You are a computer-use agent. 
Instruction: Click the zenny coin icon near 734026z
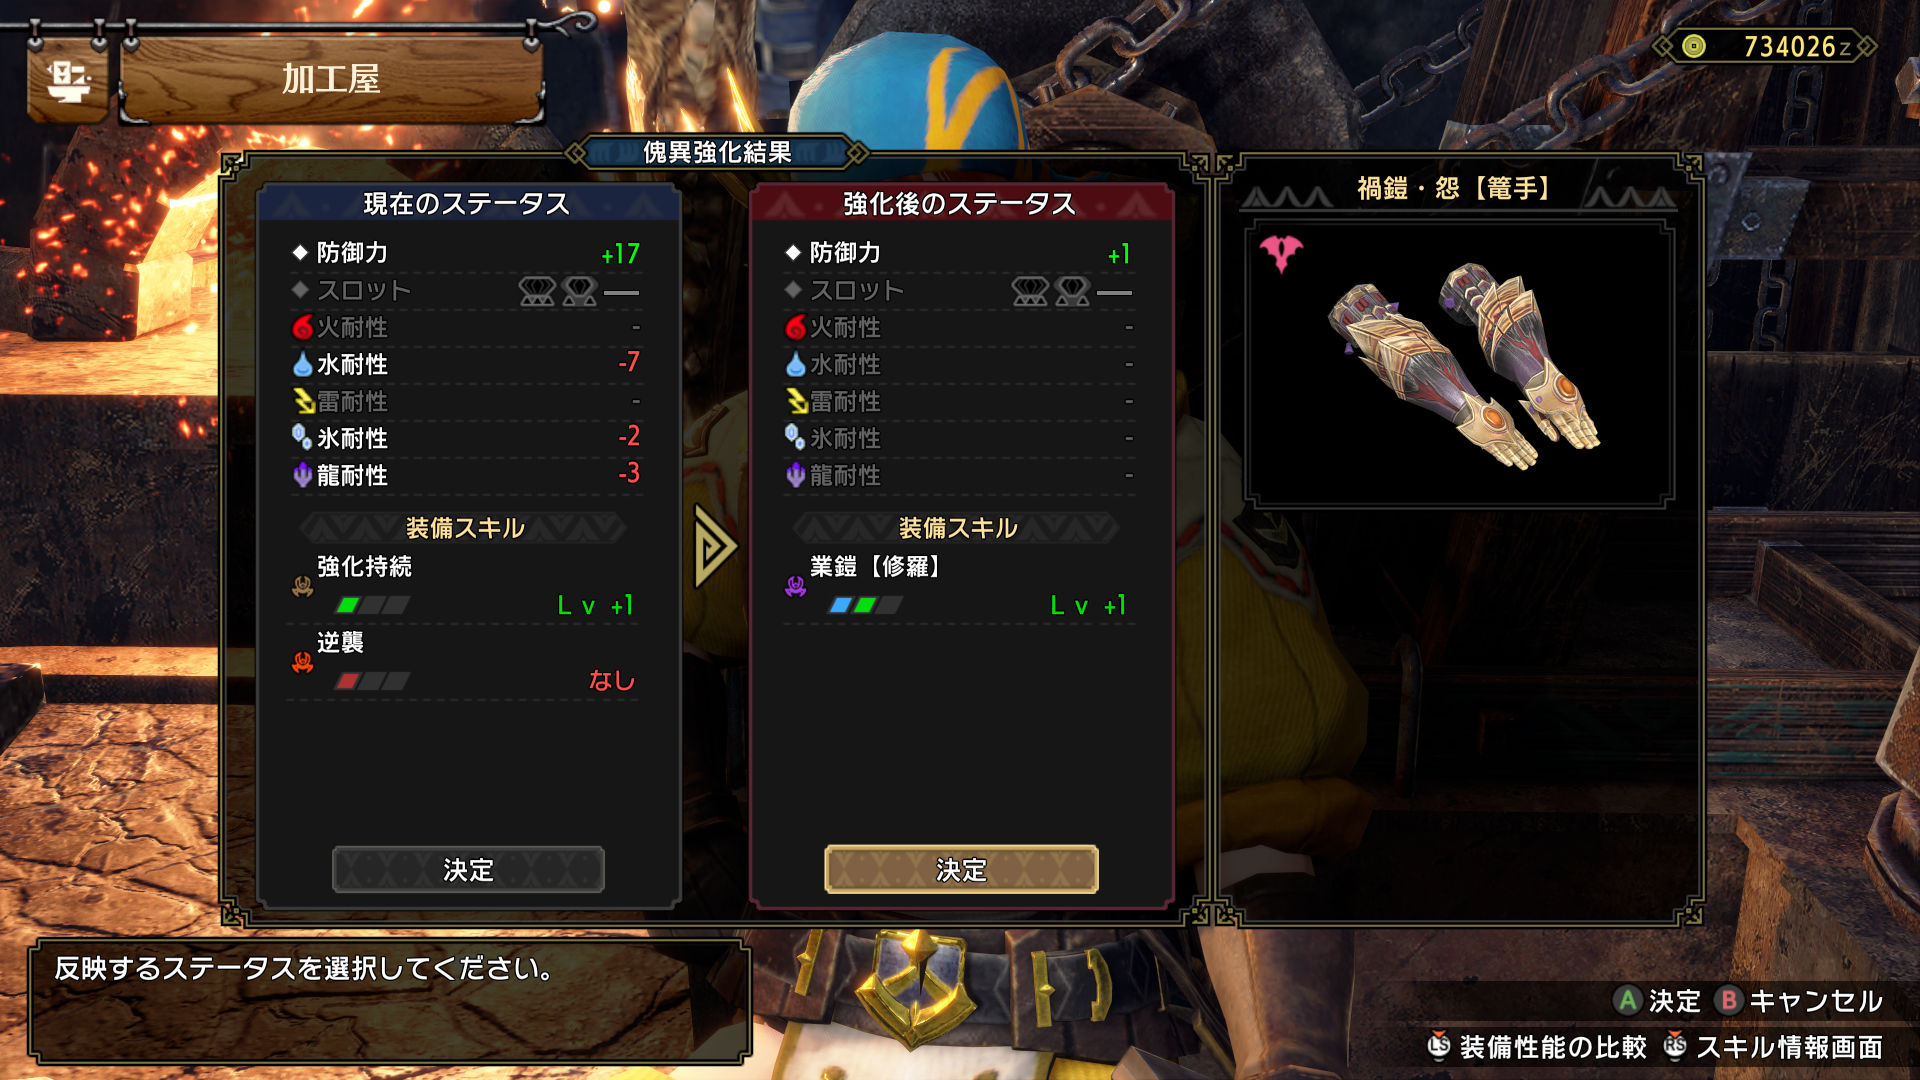1693,46
